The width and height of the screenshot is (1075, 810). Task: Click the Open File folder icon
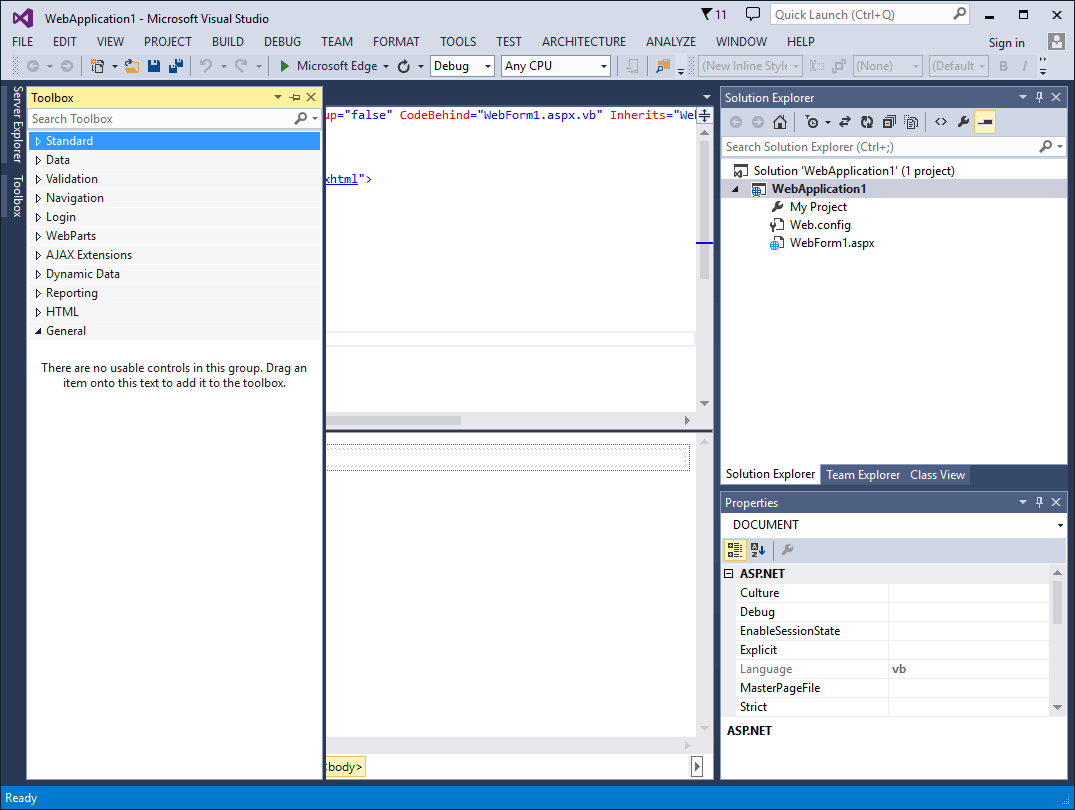(132, 66)
